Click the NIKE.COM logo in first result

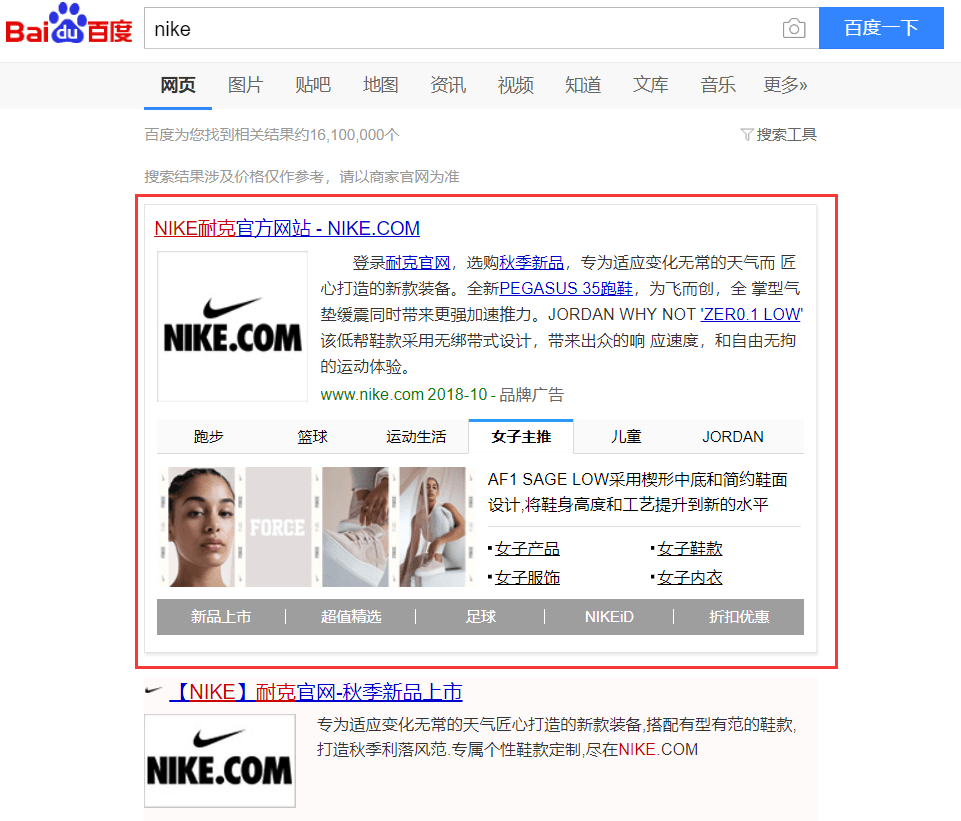click(232, 327)
